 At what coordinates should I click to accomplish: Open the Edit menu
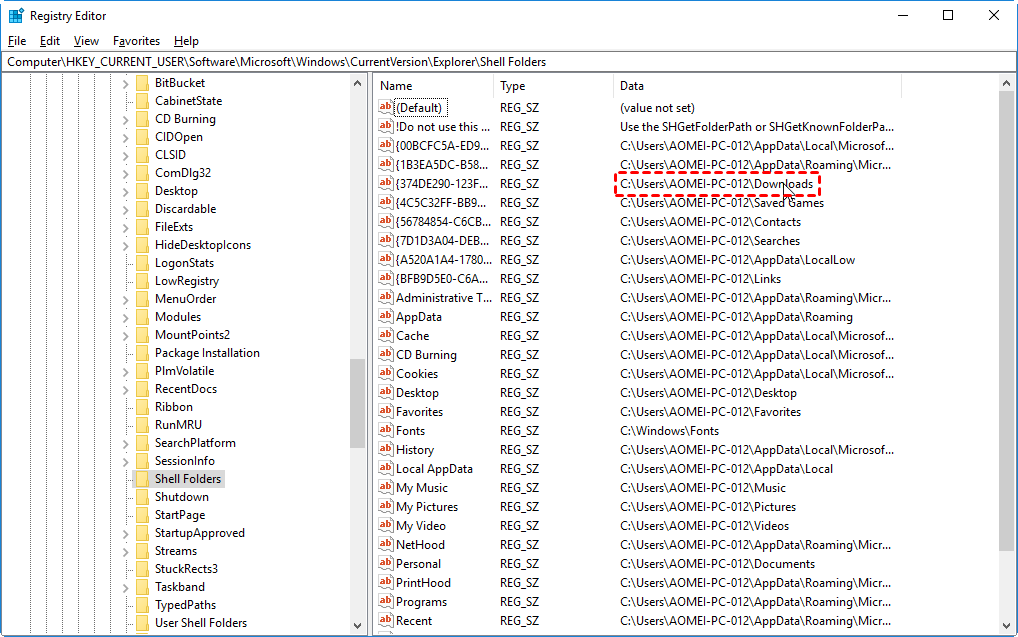point(49,41)
